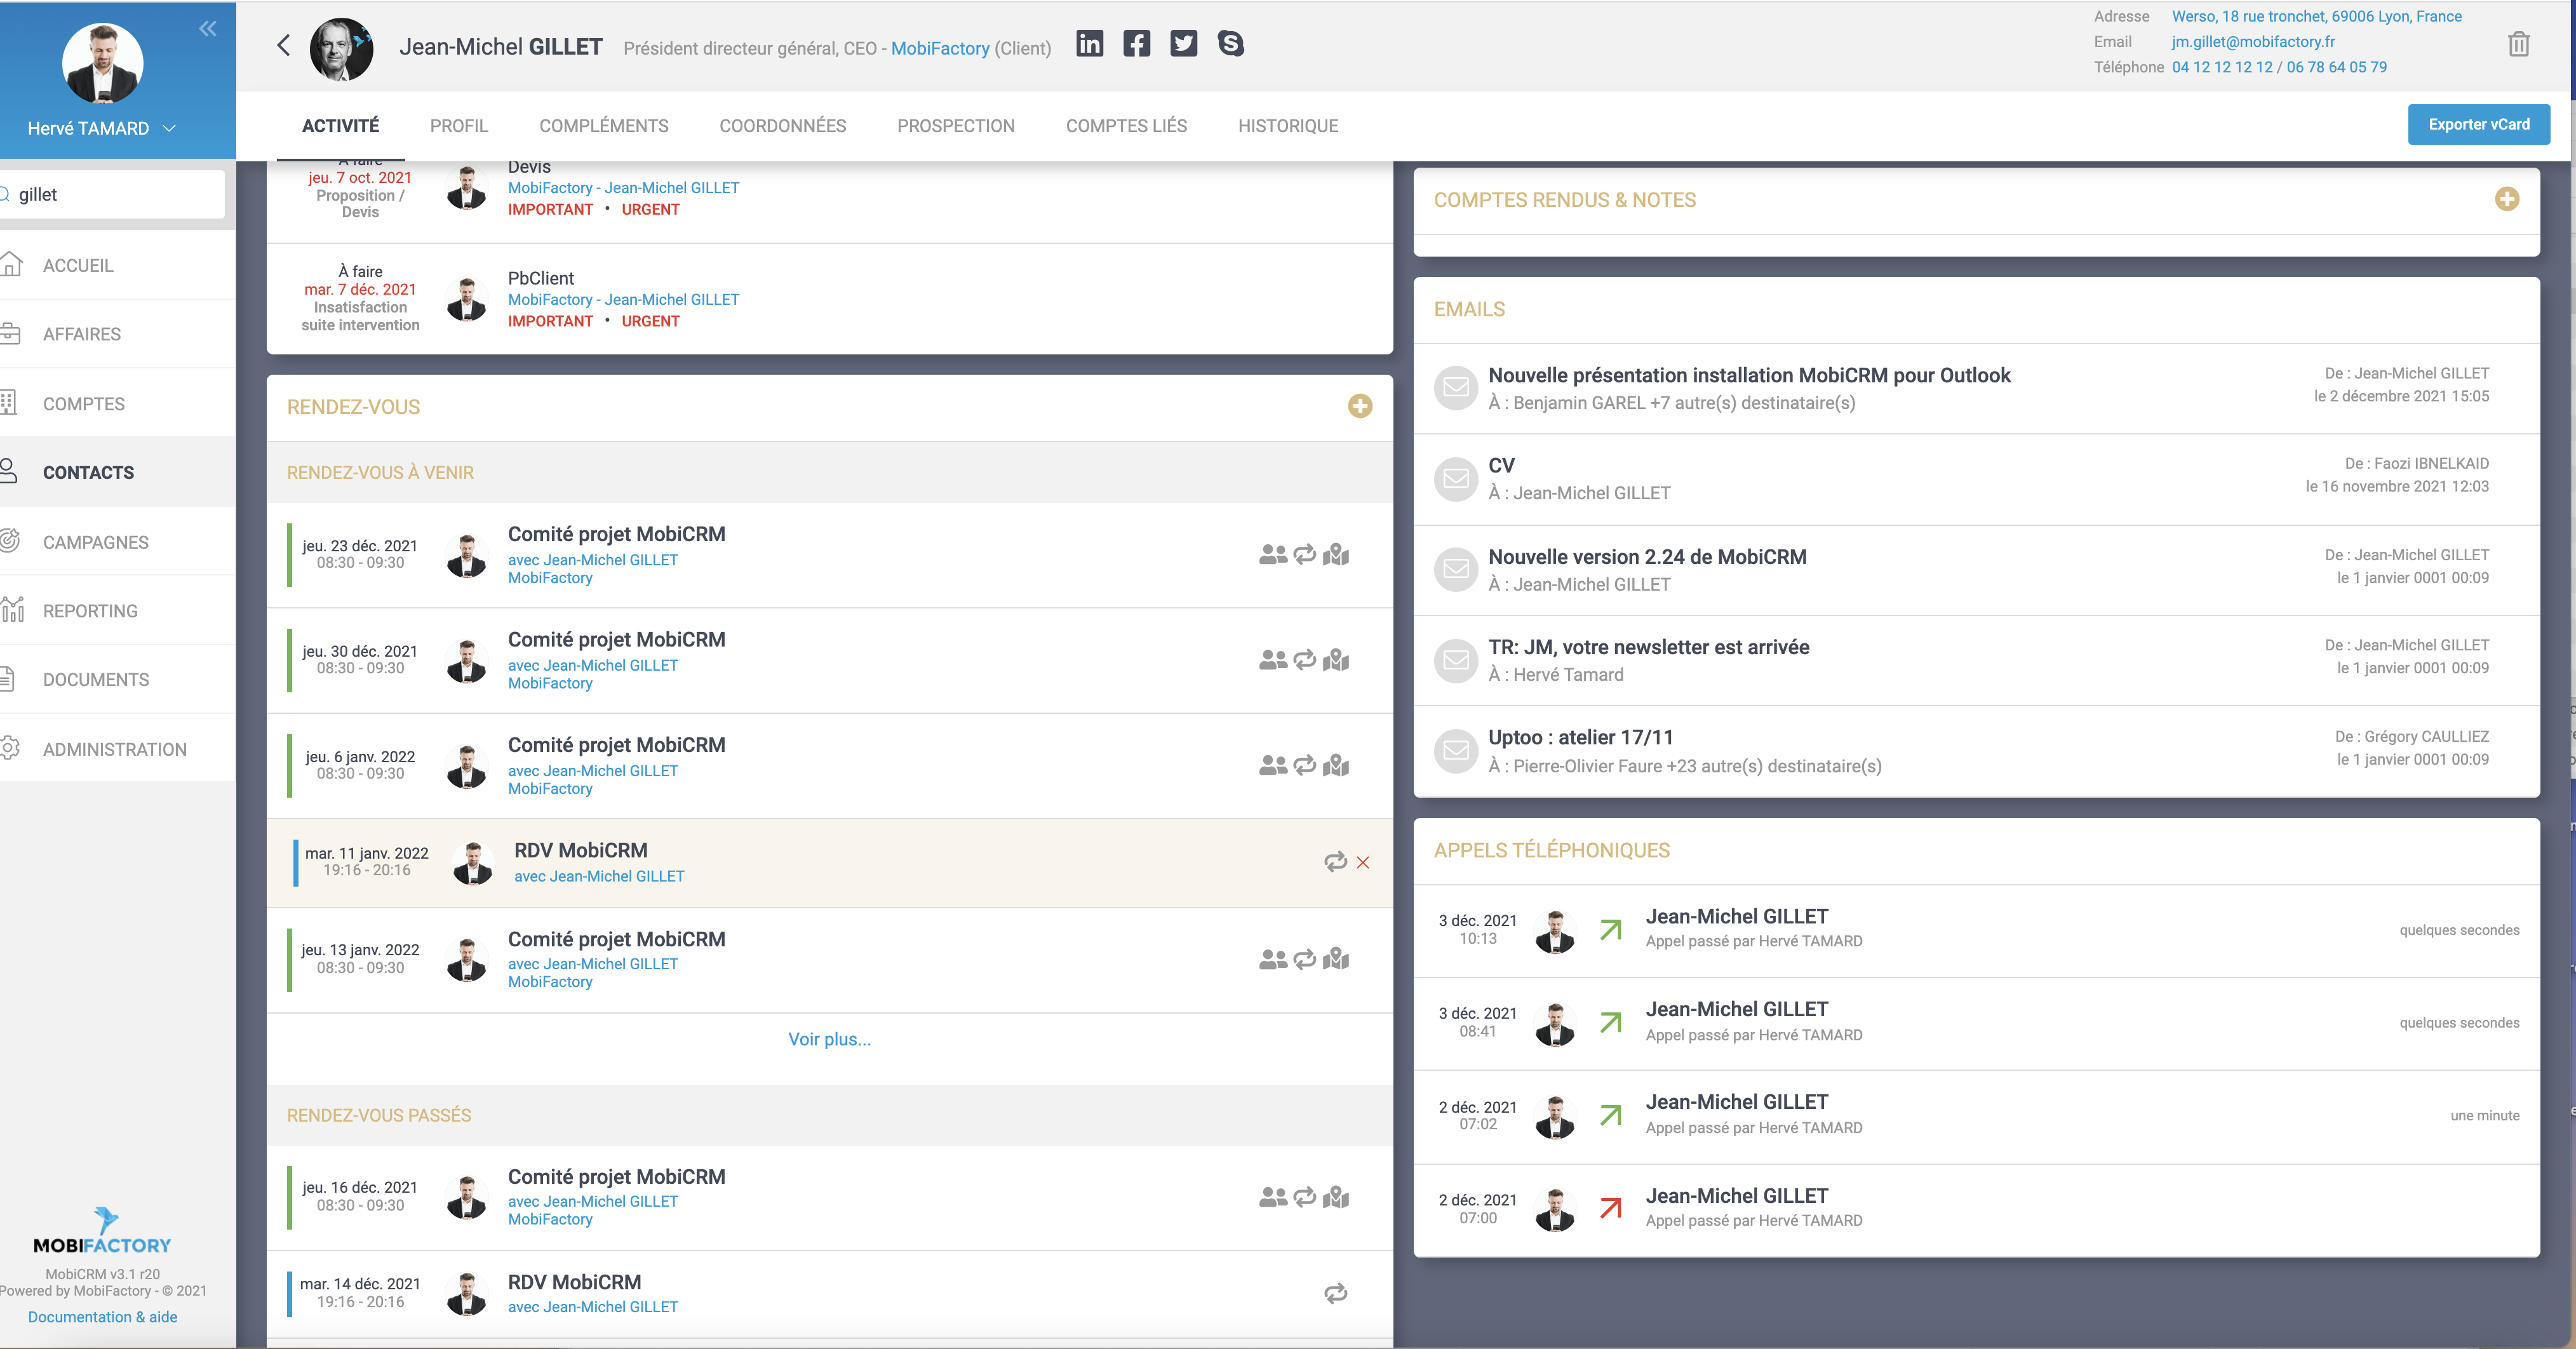The height and width of the screenshot is (1349, 2576).
Task: Click the Facebook icon in header
Action: pyautogui.click(x=1136, y=43)
